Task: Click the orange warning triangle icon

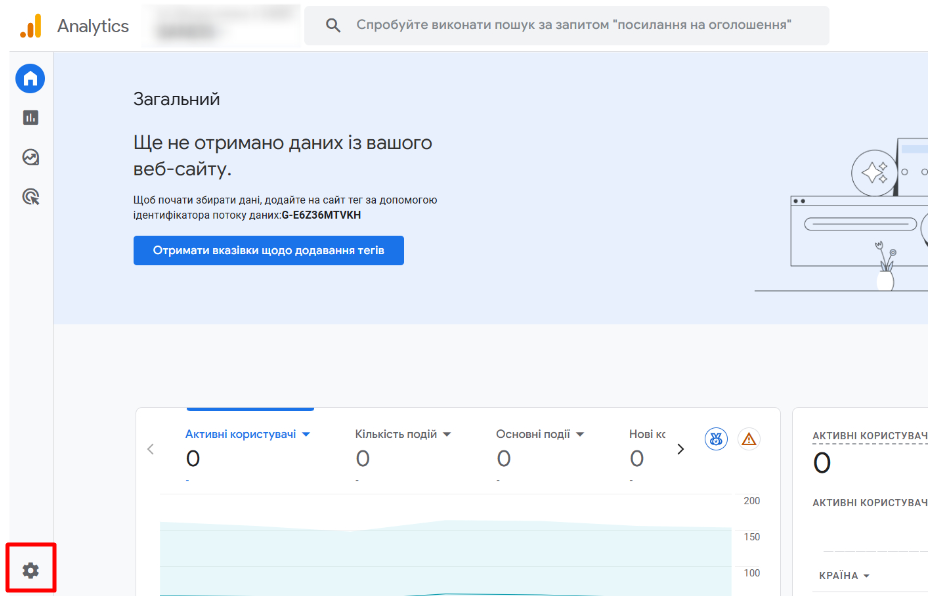Action: (x=748, y=439)
